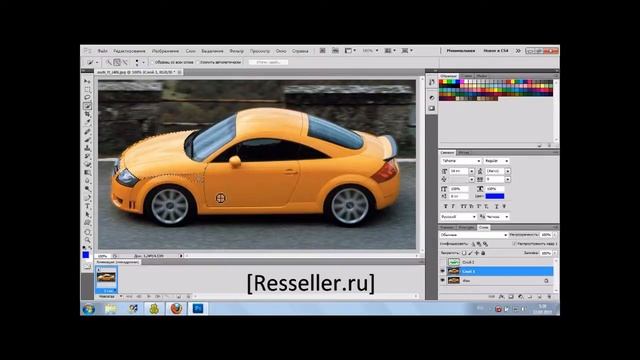The width and height of the screenshot is (640, 360).
Task: Select the Quick Selection tool
Action: tap(87, 106)
